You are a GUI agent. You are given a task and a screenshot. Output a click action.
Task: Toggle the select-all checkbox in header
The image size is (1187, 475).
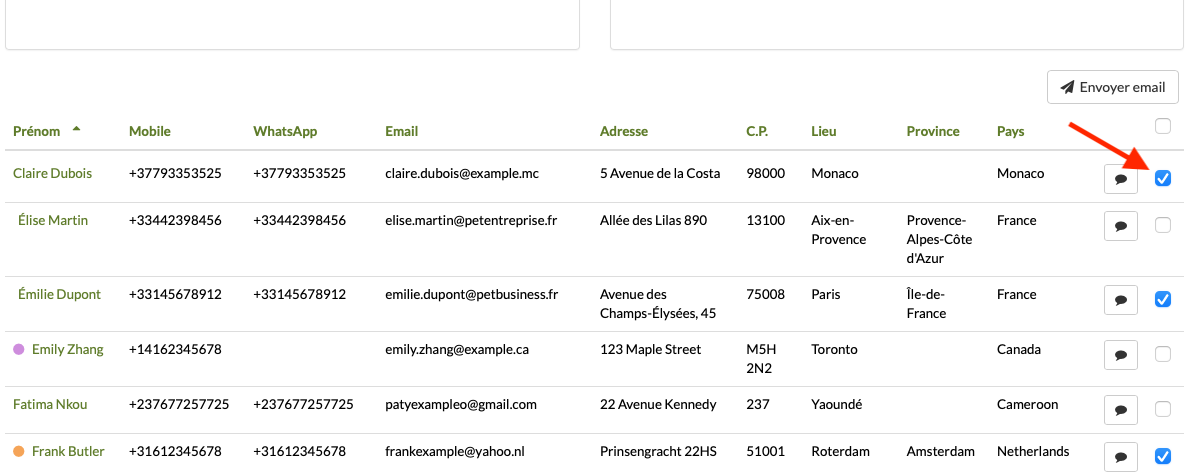1162,126
